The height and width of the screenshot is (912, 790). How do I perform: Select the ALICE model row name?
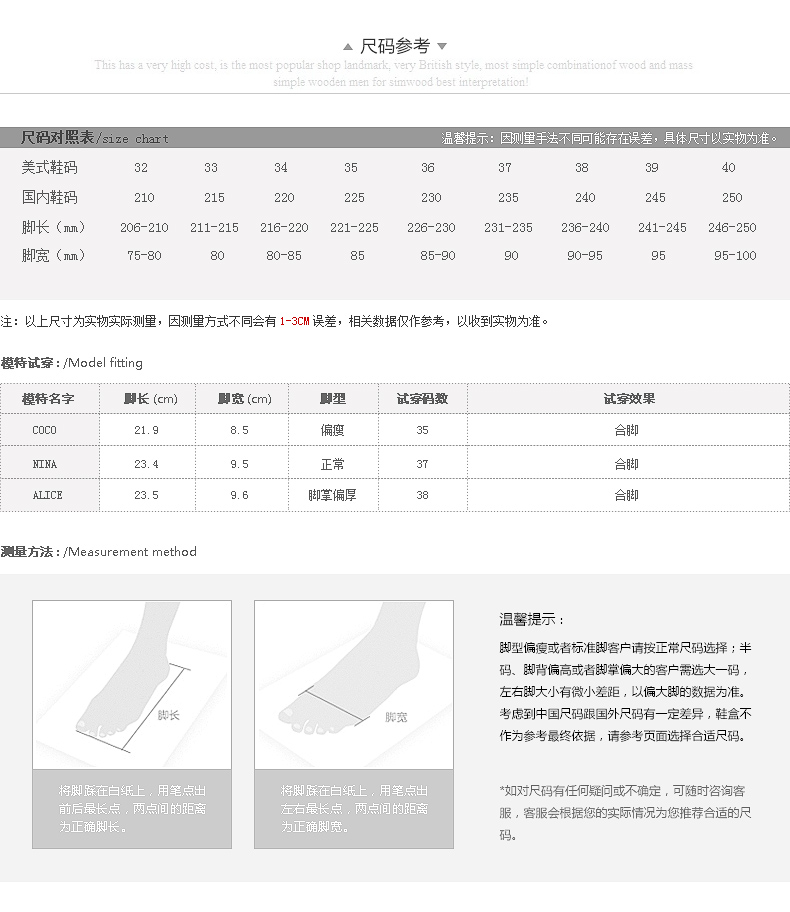(x=47, y=495)
